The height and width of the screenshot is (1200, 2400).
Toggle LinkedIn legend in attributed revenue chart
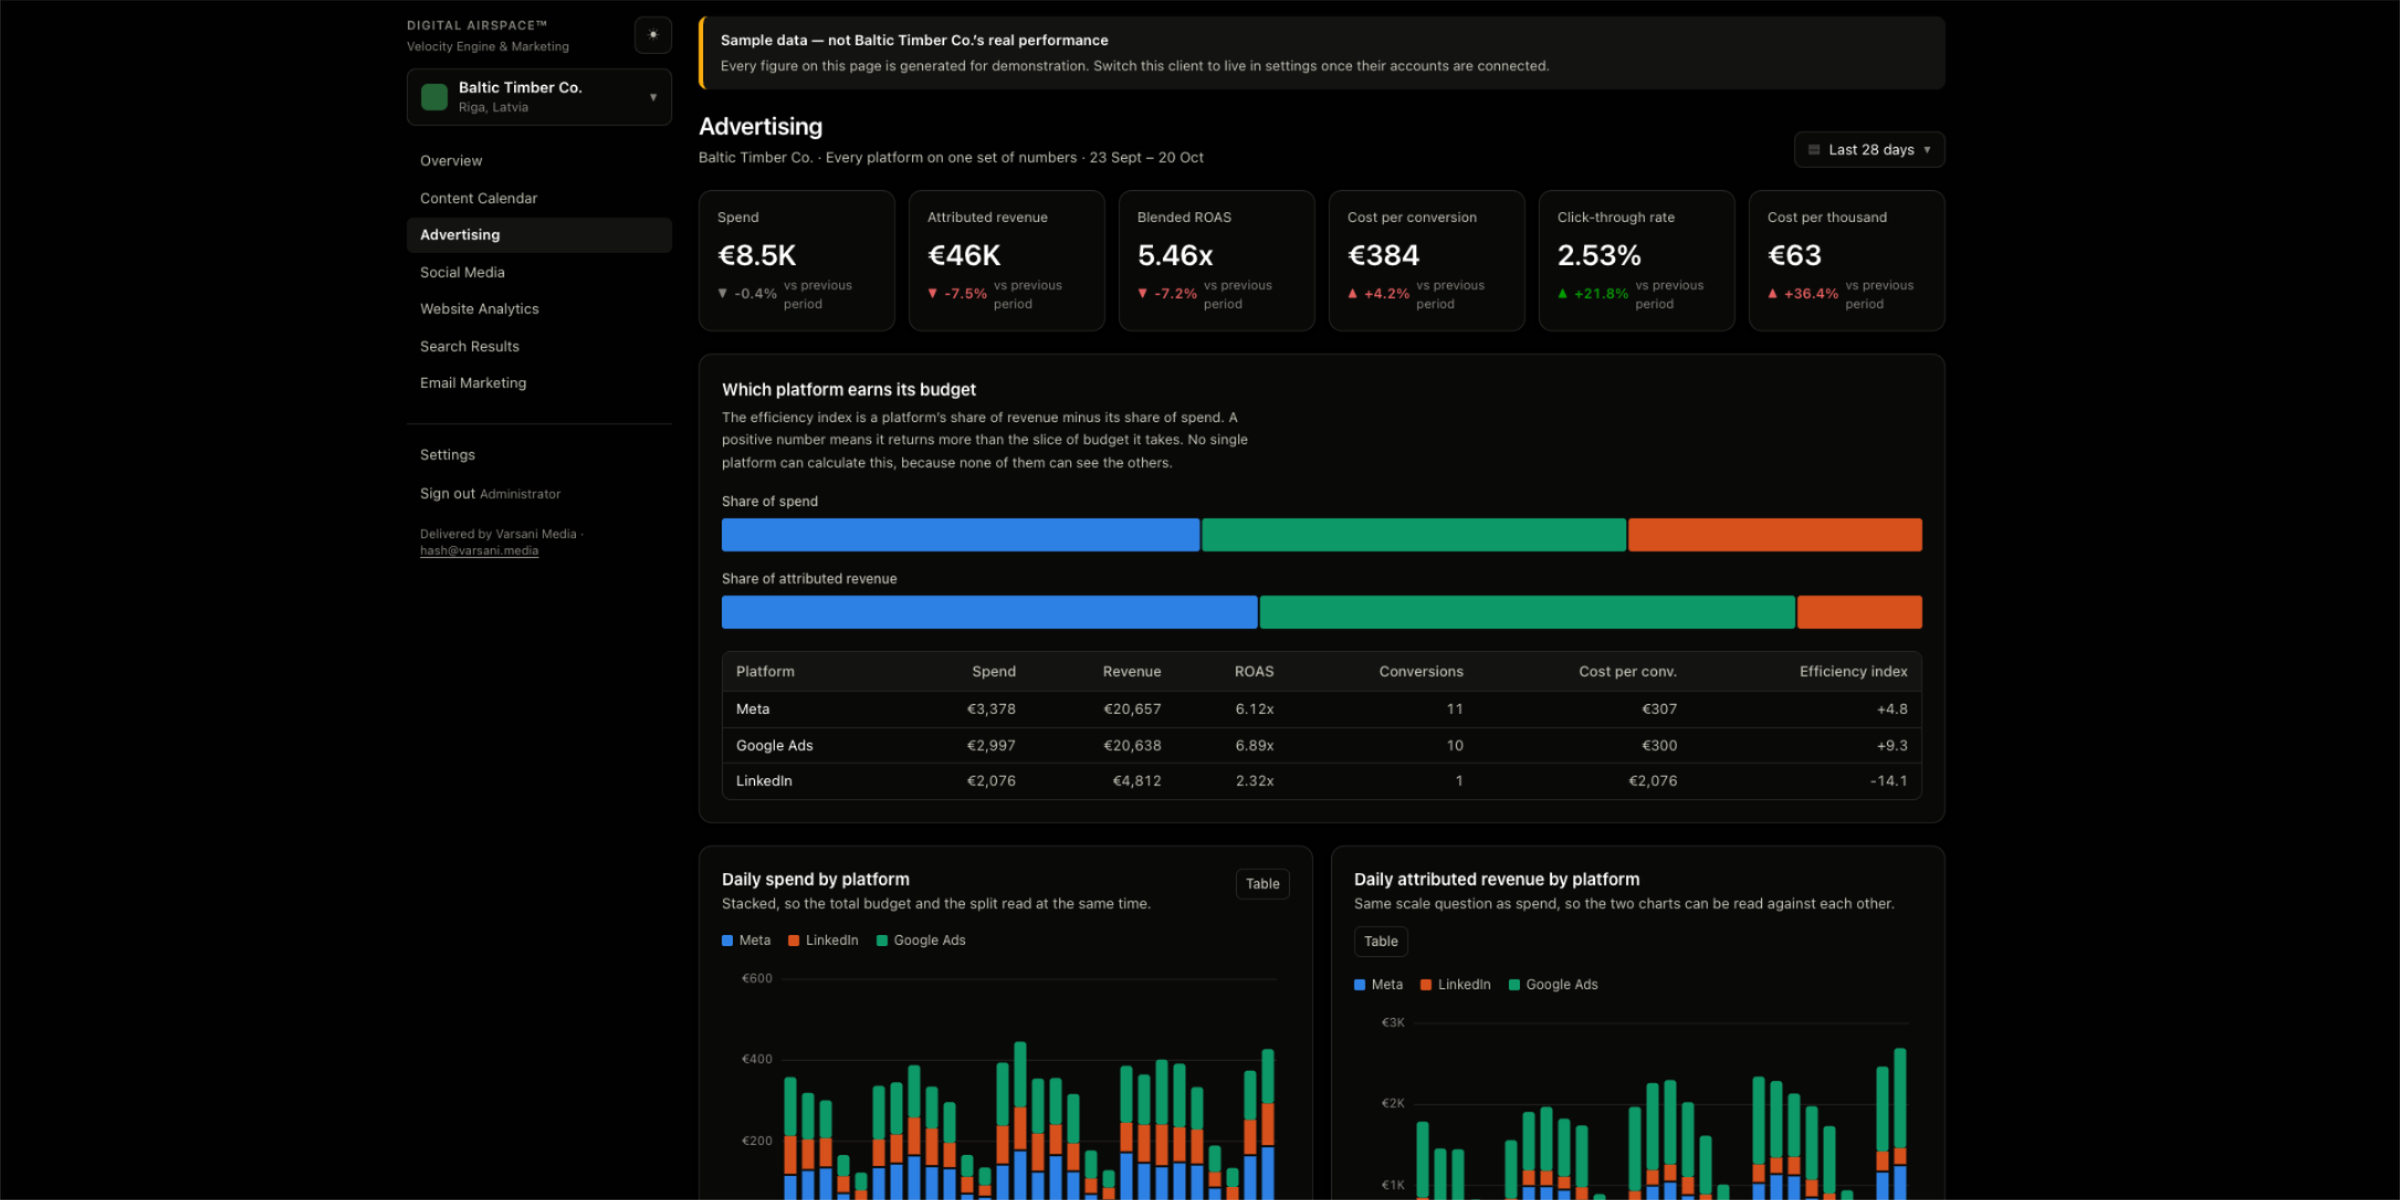(x=1455, y=985)
